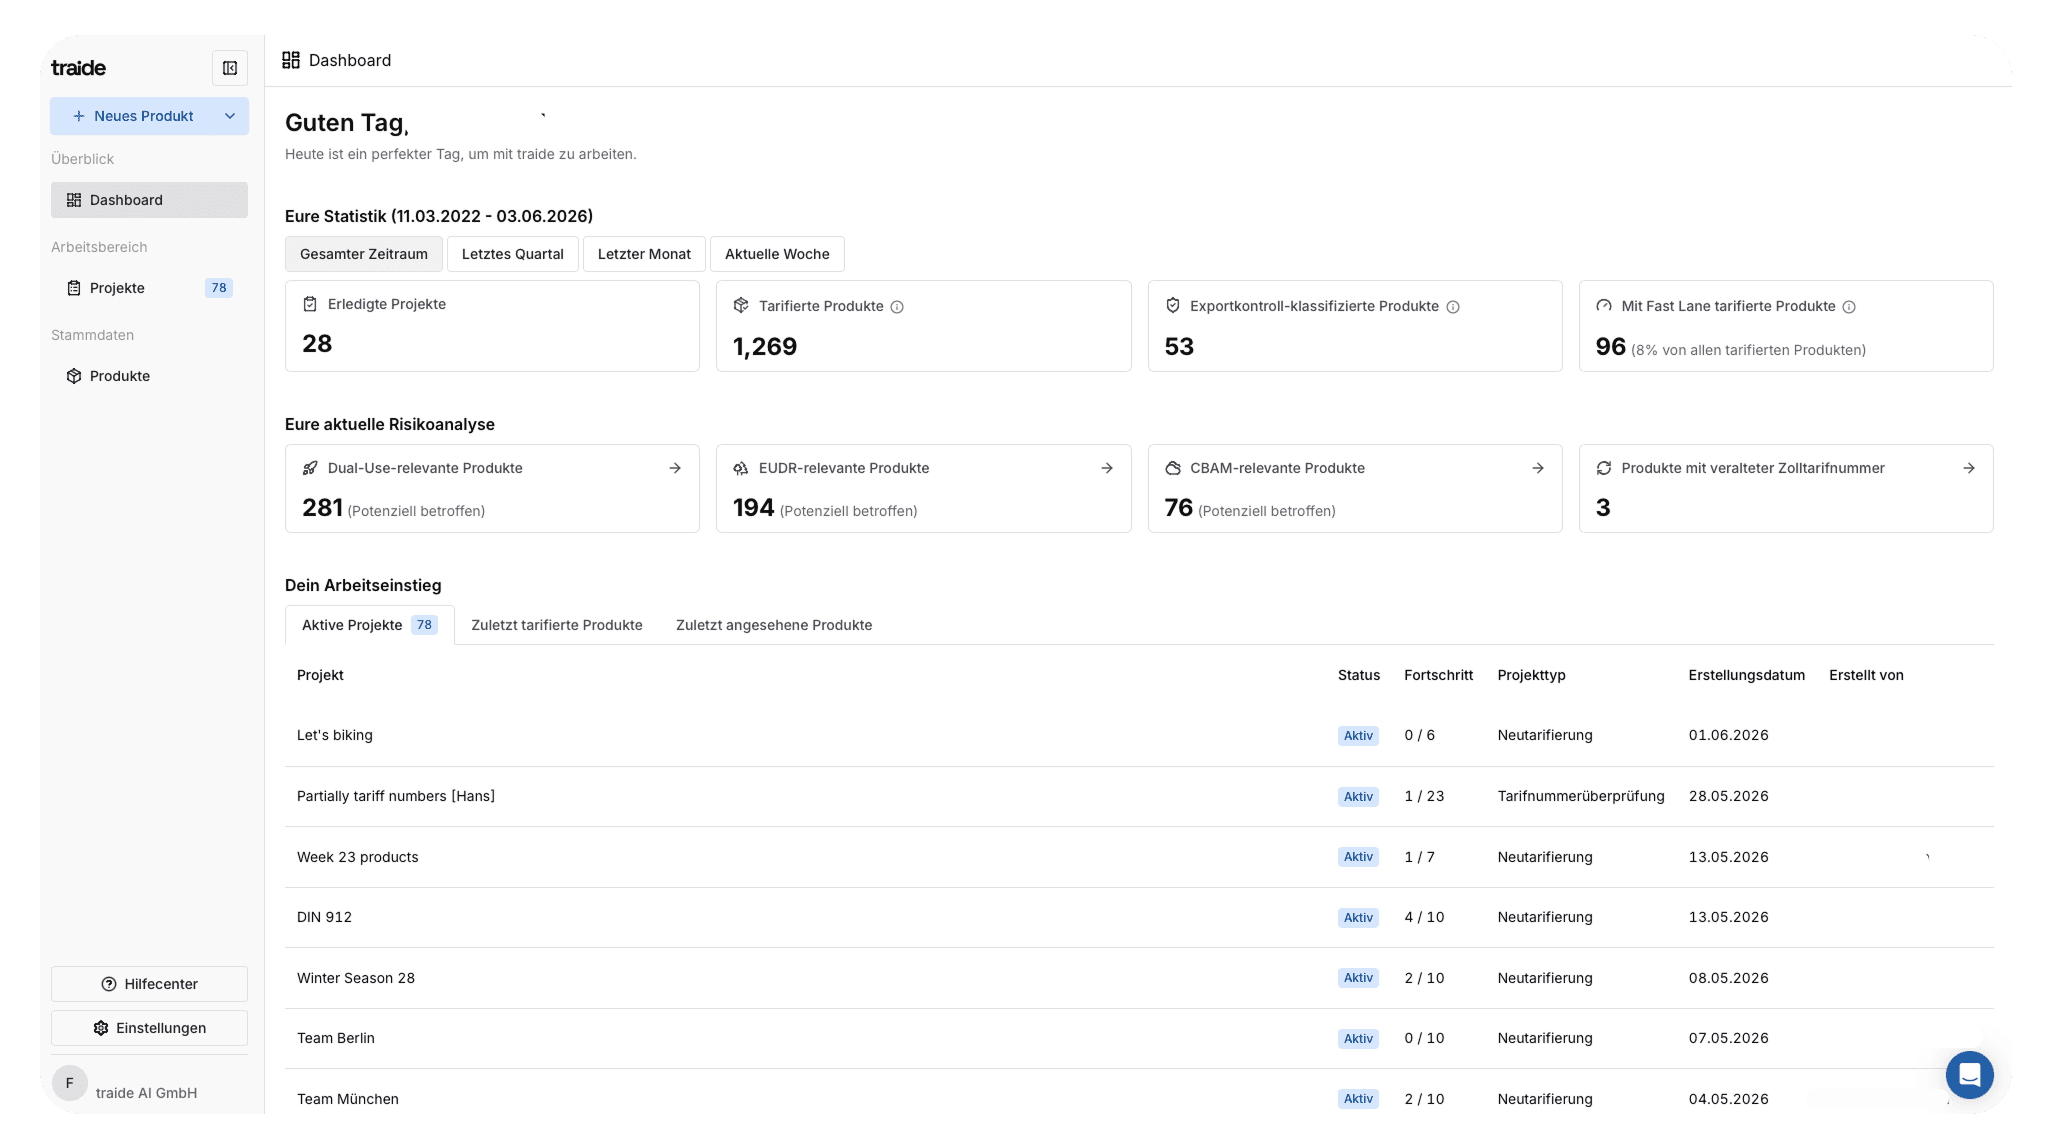Click the EUDR tree icon
2045x1143 pixels.
click(741, 468)
